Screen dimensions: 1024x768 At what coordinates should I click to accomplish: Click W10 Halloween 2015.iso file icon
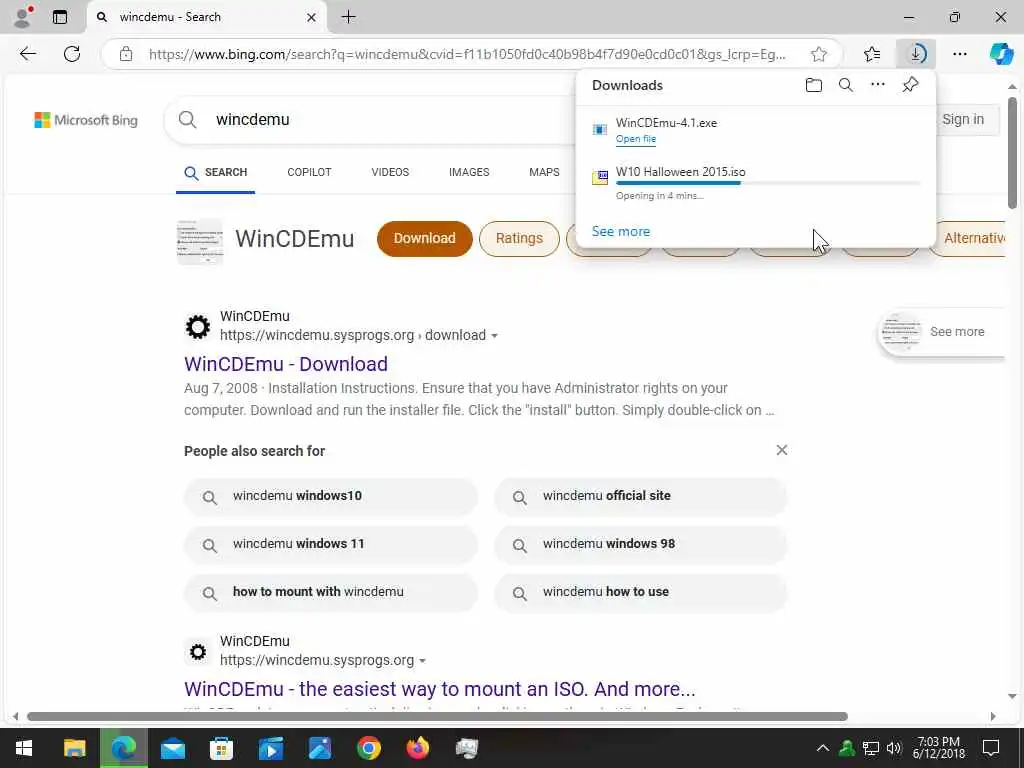pos(600,178)
